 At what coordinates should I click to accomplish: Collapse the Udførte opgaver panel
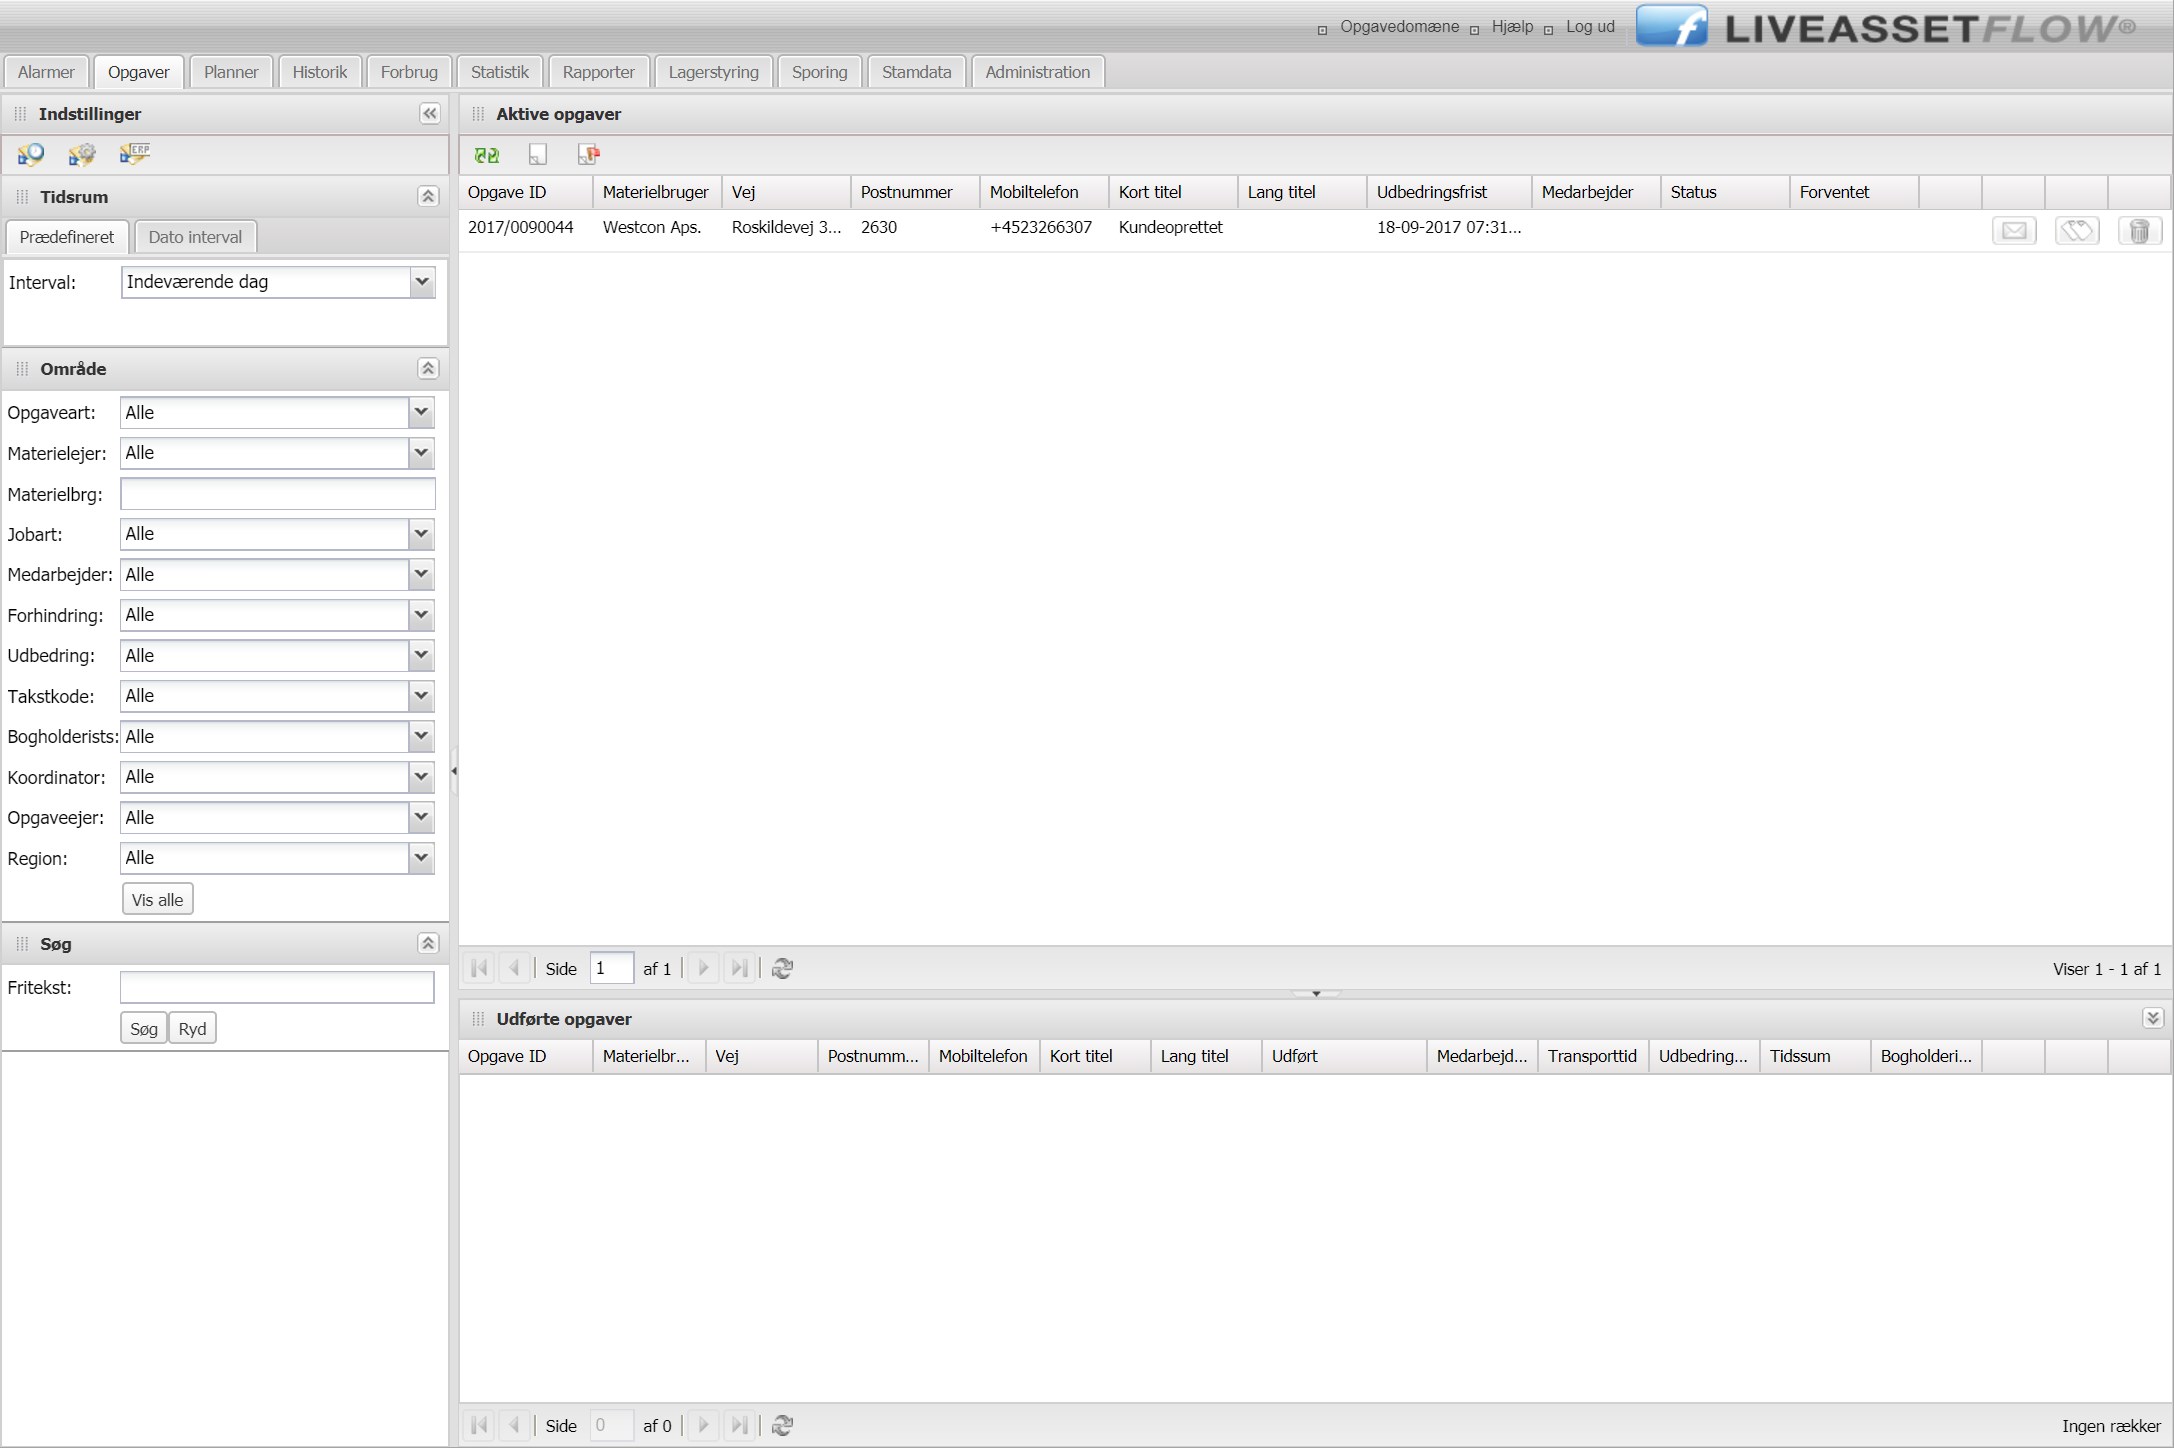pyautogui.click(x=2152, y=1018)
